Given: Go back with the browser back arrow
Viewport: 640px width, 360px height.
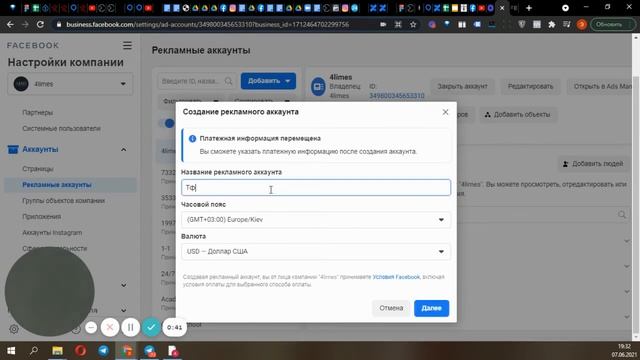Looking at the screenshot, I should click(x=10, y=24).
